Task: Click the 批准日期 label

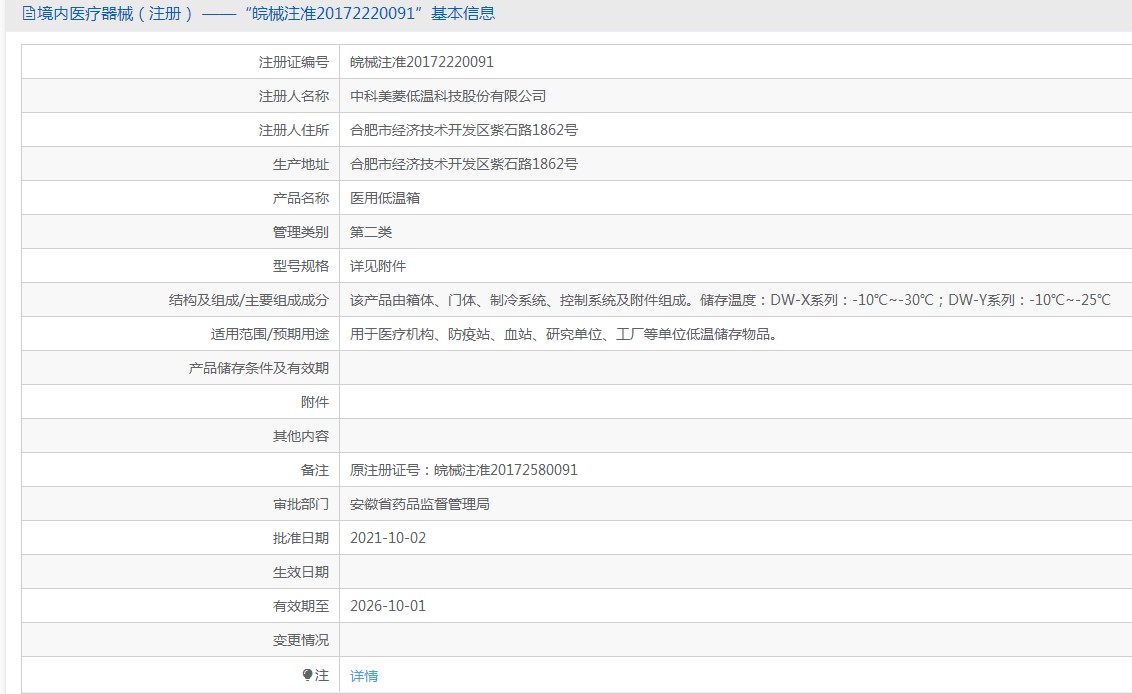Action: pyautogui.click(x=301, y=538)
